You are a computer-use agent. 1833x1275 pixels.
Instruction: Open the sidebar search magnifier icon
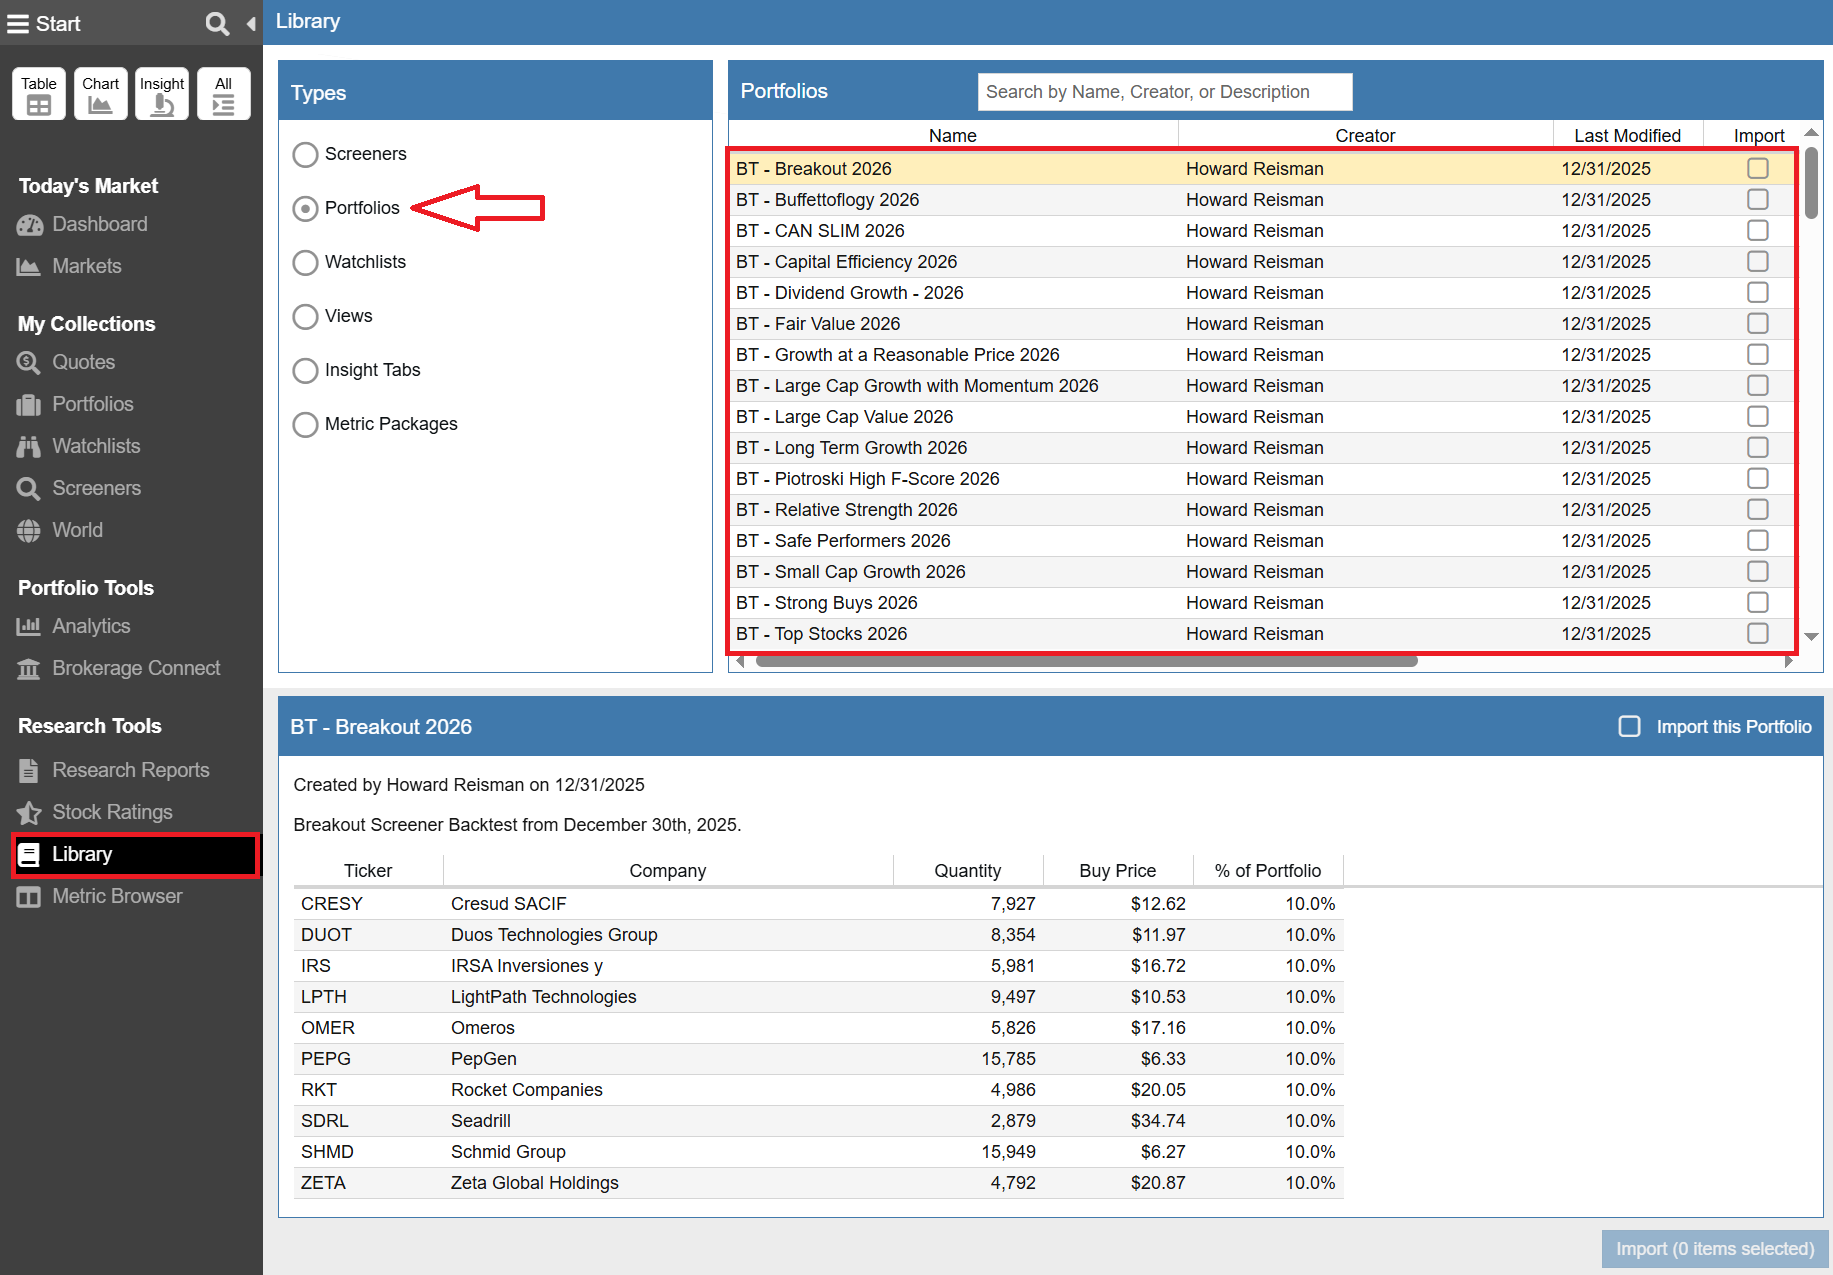(216, 23)
